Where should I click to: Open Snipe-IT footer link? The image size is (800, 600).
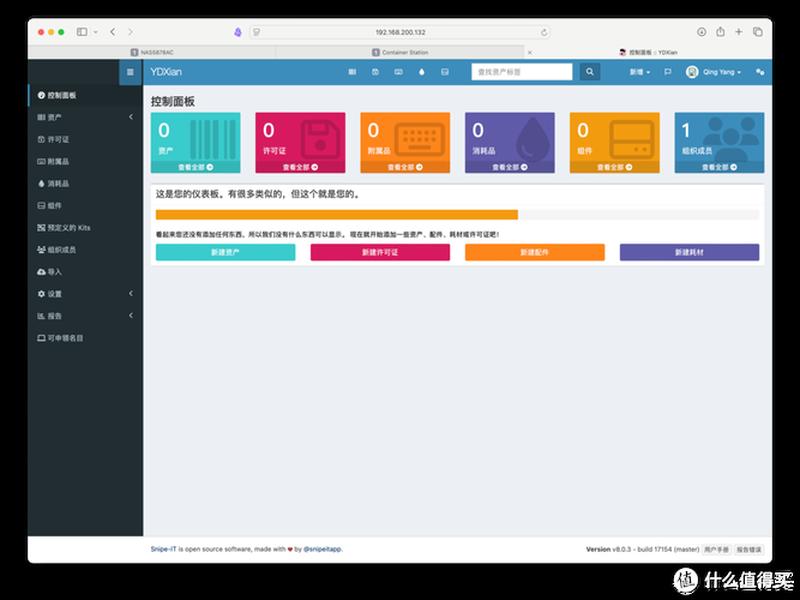(163, 549)
